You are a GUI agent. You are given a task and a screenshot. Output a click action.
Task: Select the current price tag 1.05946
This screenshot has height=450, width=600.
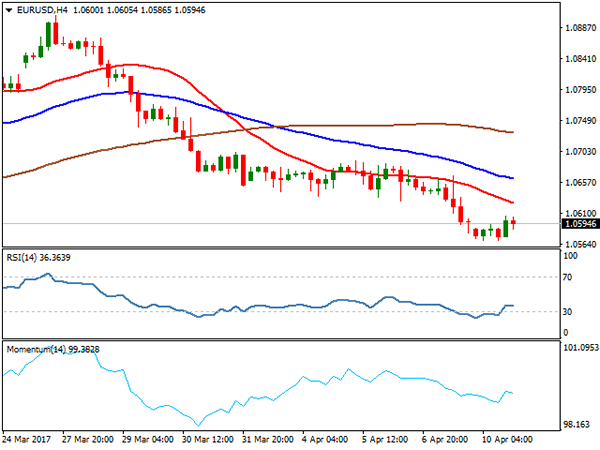[x=580, y=223]
